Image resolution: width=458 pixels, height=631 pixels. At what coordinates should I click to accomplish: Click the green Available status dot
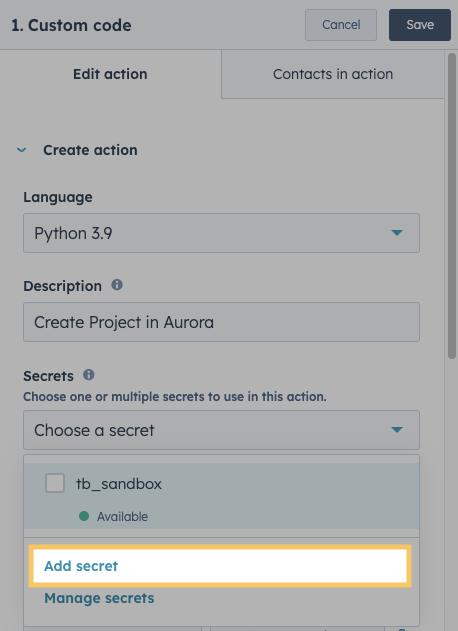[x=84, y=516]
